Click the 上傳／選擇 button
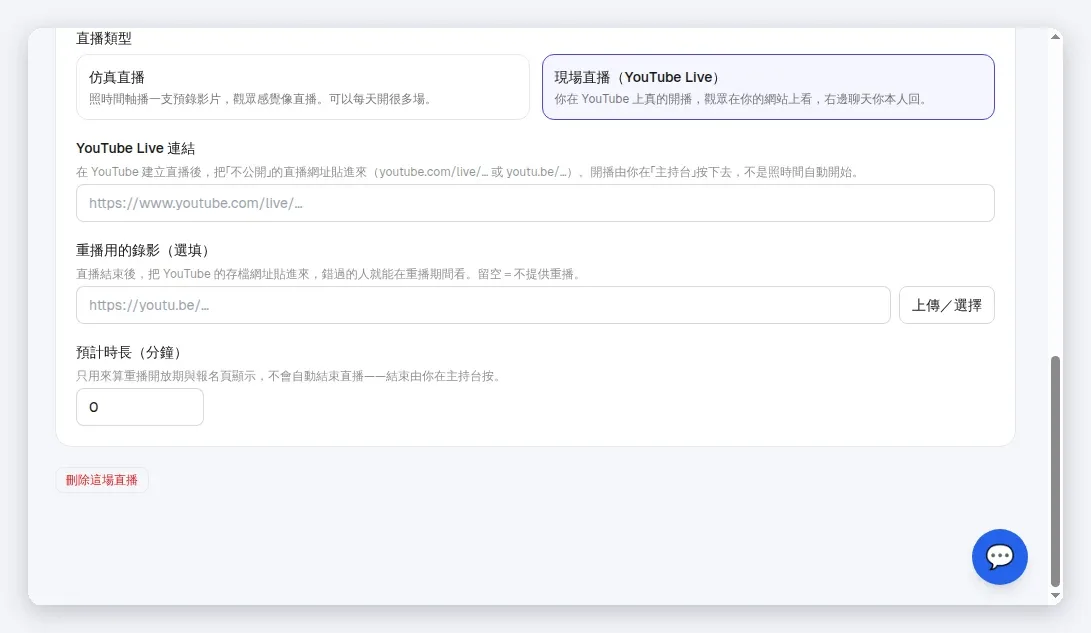This screenshot has width=1091, height=633. click(x=946, y=305)
